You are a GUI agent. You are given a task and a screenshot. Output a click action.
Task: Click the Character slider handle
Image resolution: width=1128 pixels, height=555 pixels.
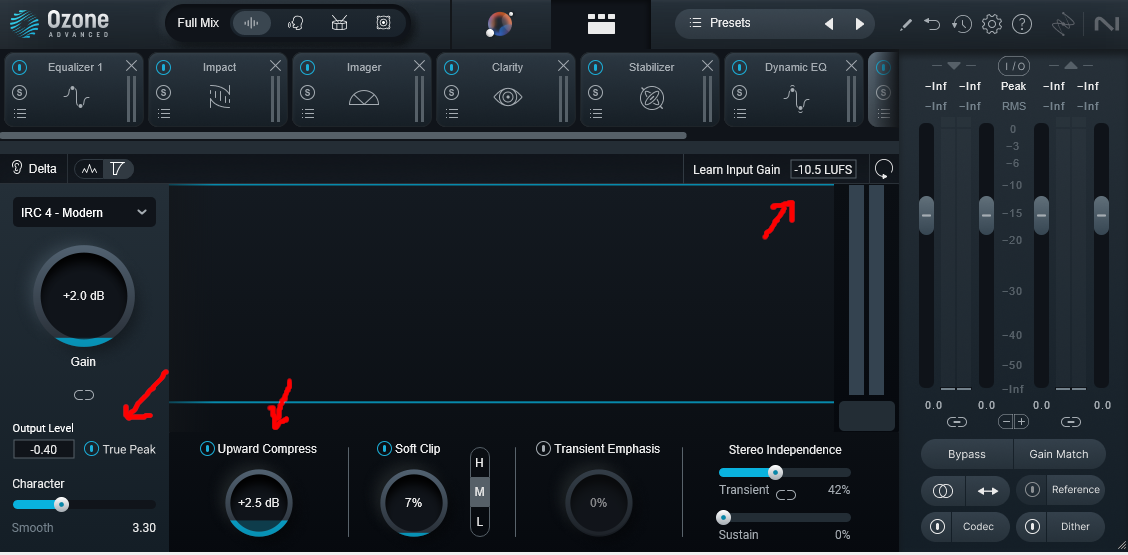pyautogui.click(x=61, y=504)
